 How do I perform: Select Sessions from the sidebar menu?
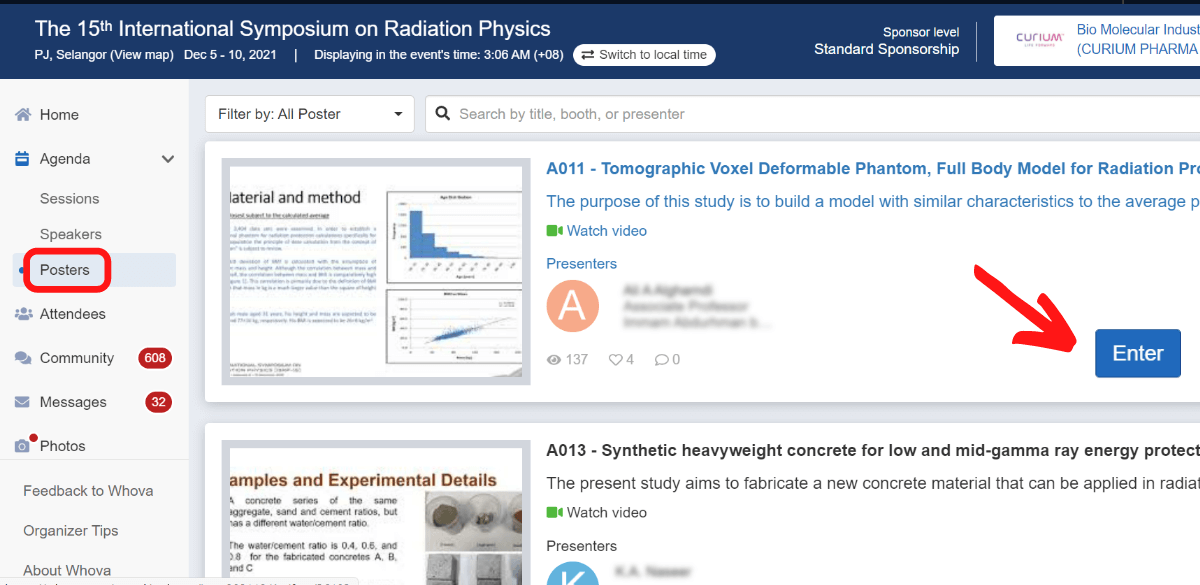(70, 198)
